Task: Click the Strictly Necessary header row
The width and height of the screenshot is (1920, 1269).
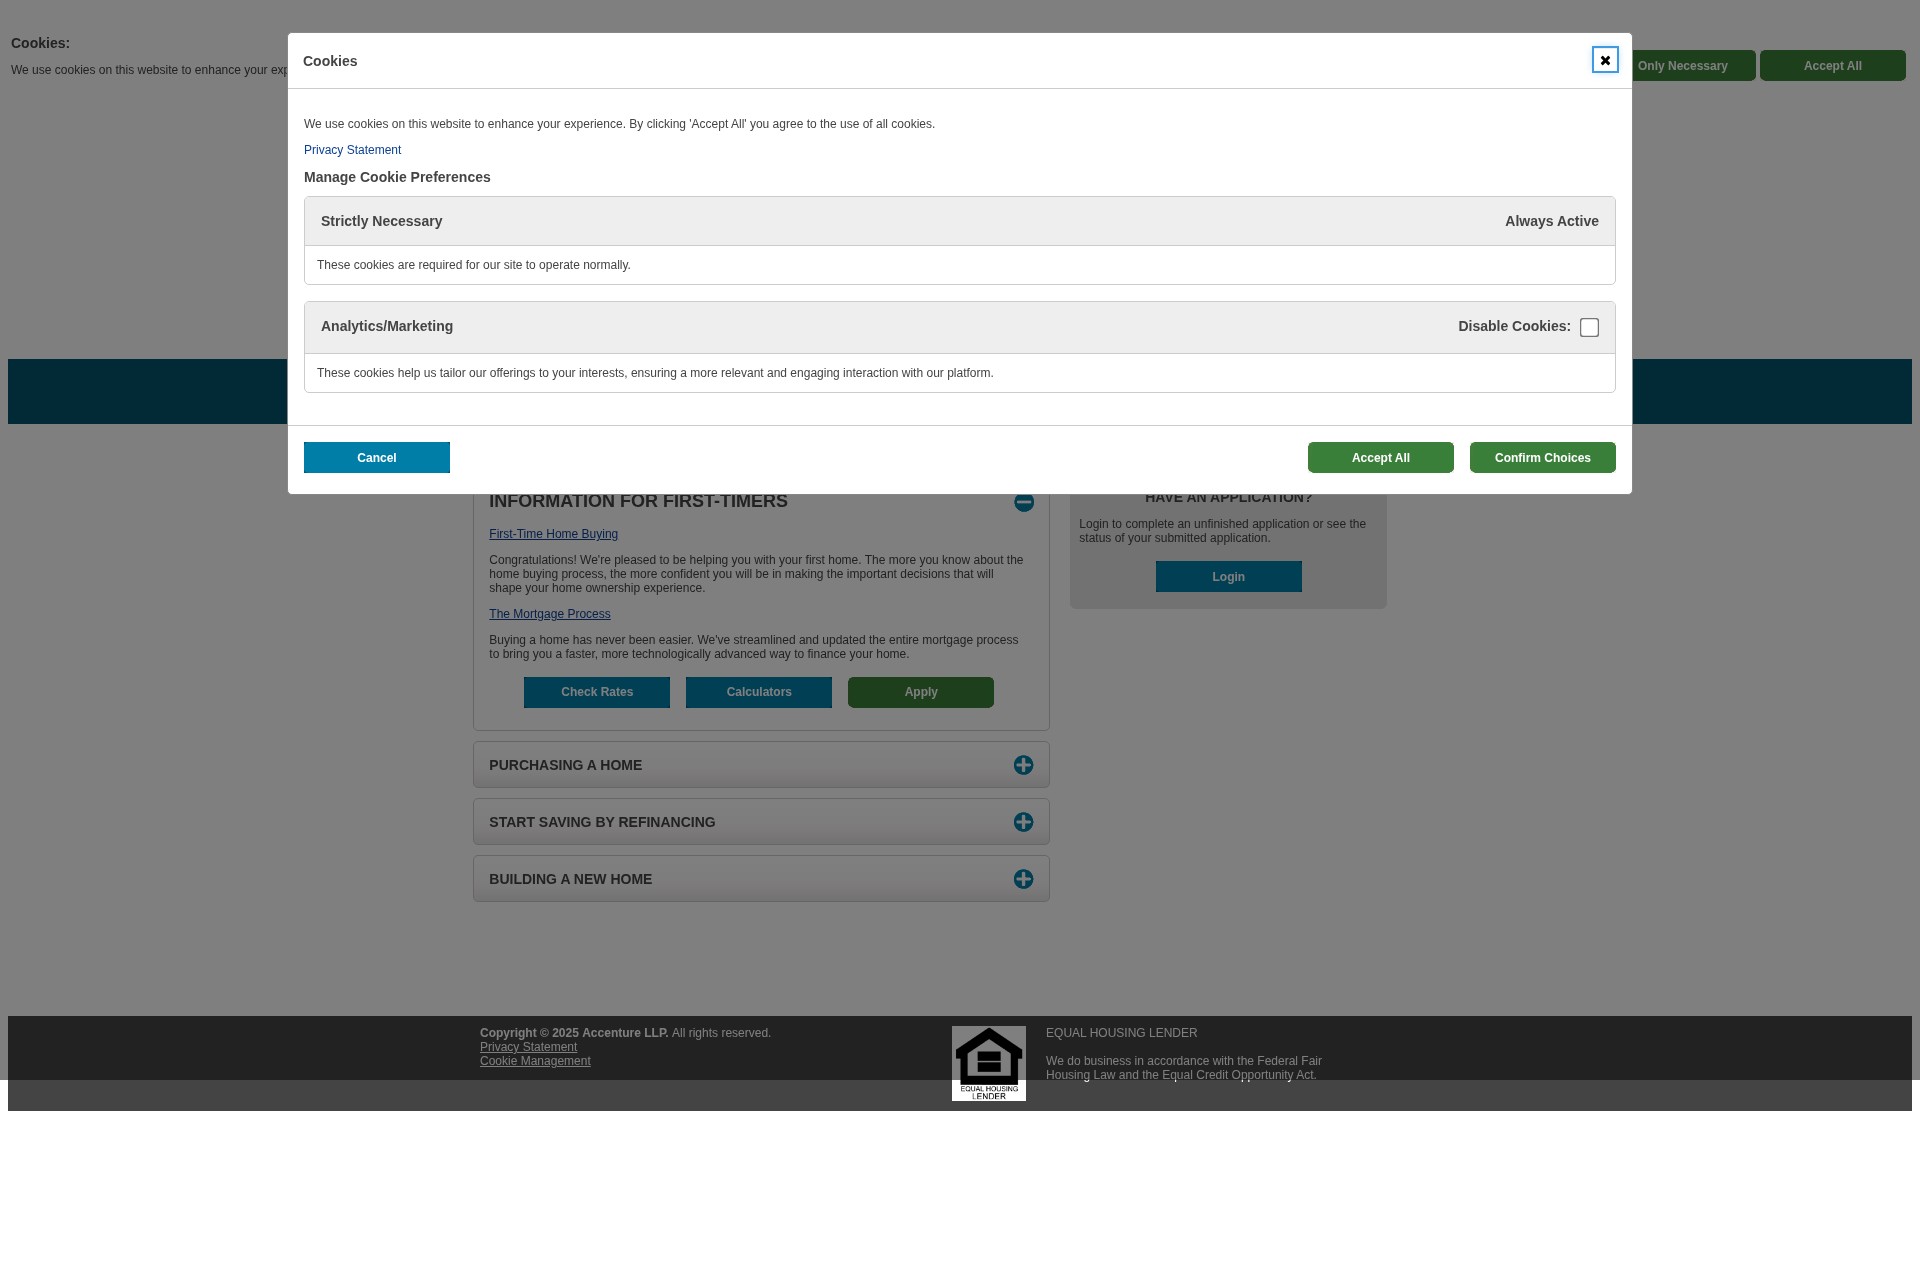Action: coord(960,221)
